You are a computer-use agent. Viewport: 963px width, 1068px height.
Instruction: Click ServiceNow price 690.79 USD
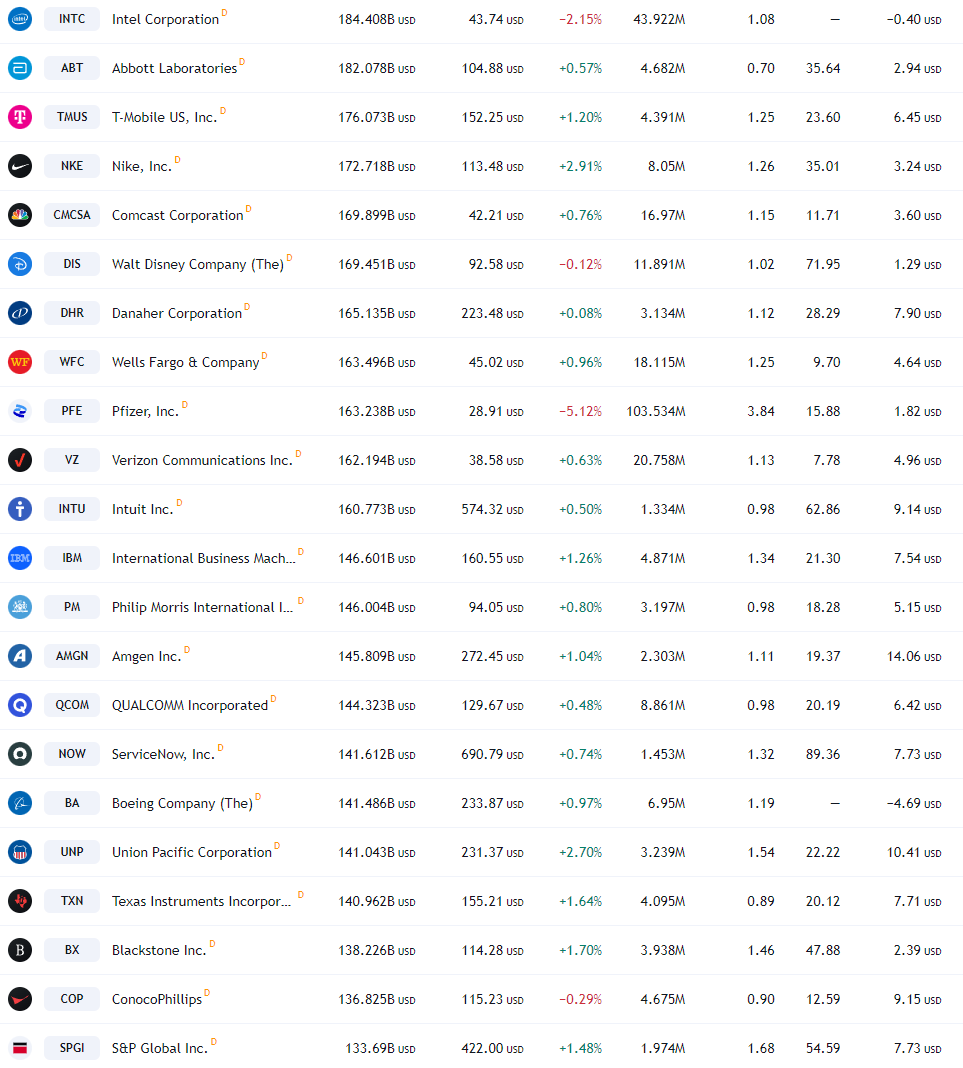pos(492,755)
